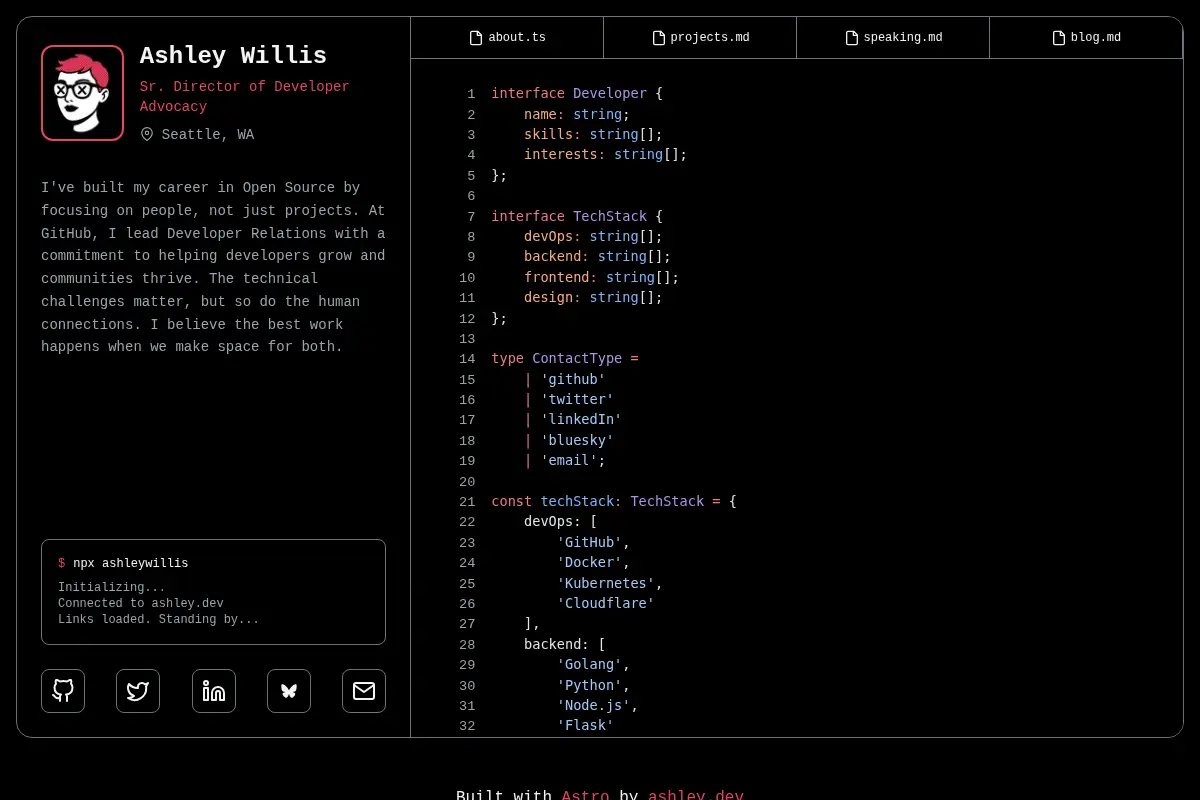Viewport: 1200px width, 800px height.
Task: Click the 'linkedIn' string on line 17
Action: coord(581,420)
